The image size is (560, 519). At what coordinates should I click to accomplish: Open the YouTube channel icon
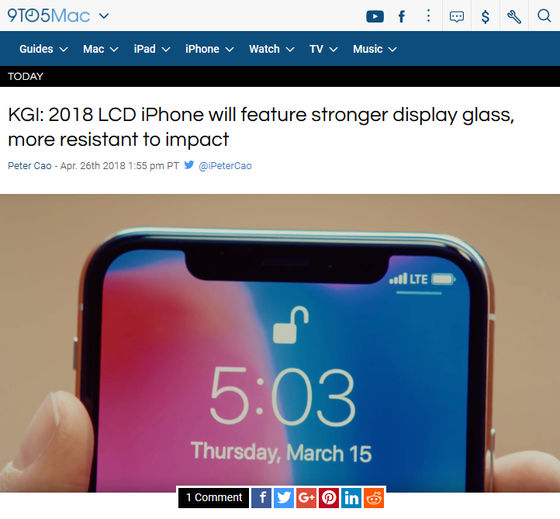tap(375, 16)
